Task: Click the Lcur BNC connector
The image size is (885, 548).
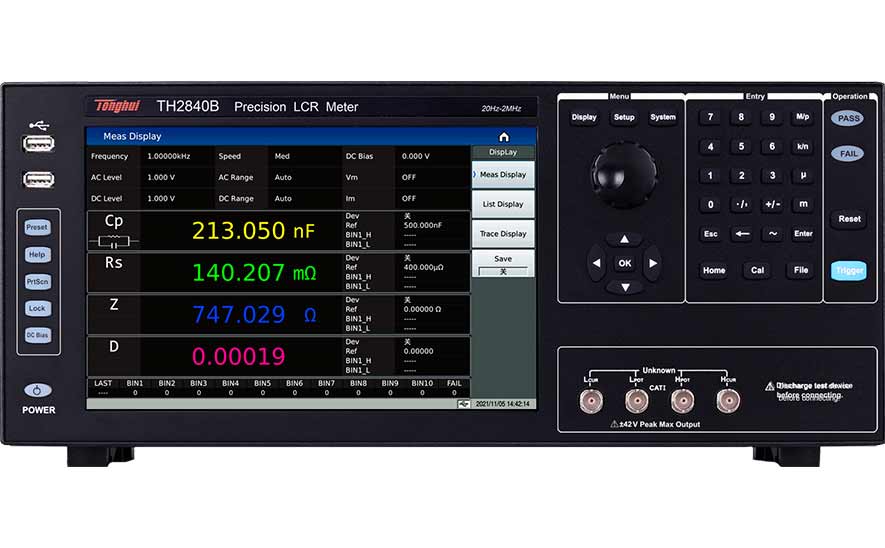Action: pyautogui.click(x=591, y=401)
